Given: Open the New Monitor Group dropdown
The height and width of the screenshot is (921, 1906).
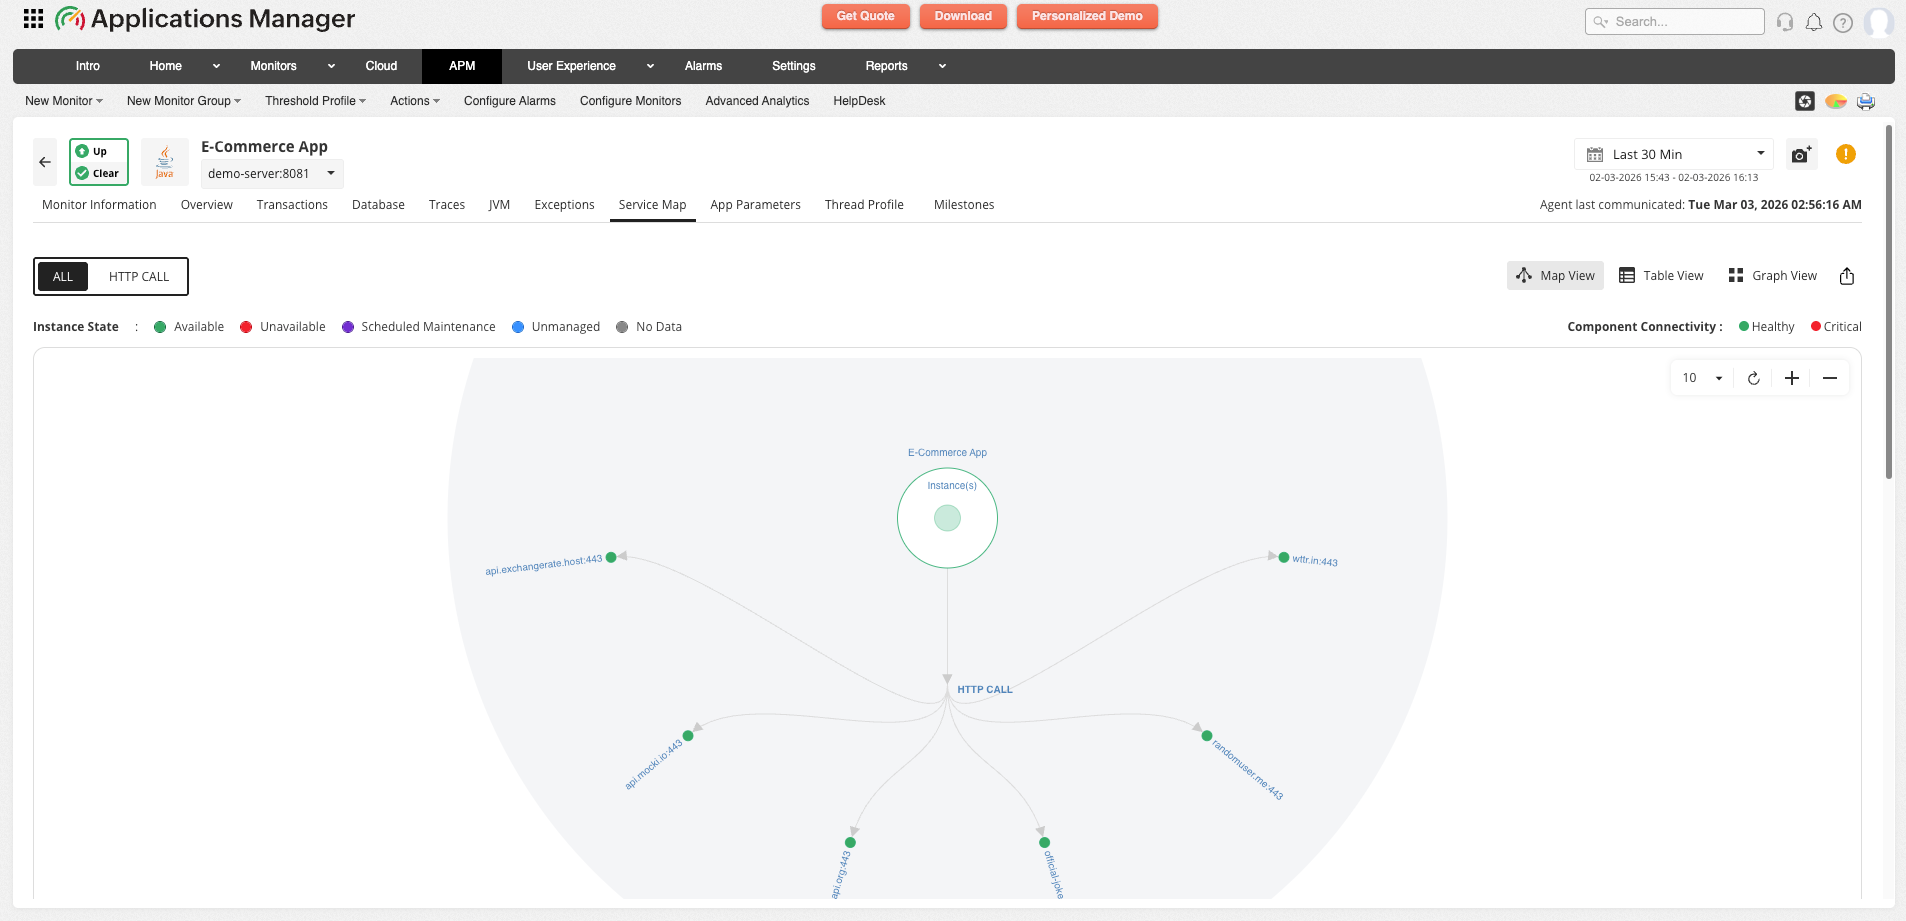Looking at the screenshot, I should 184,101.
